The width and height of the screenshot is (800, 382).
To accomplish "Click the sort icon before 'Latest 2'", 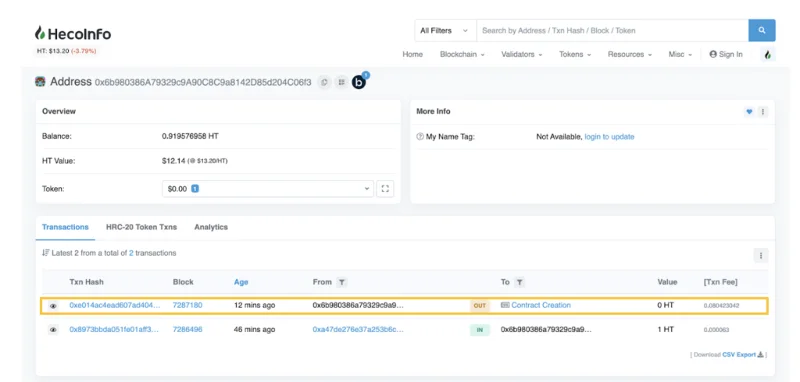I will coord(46,253).
